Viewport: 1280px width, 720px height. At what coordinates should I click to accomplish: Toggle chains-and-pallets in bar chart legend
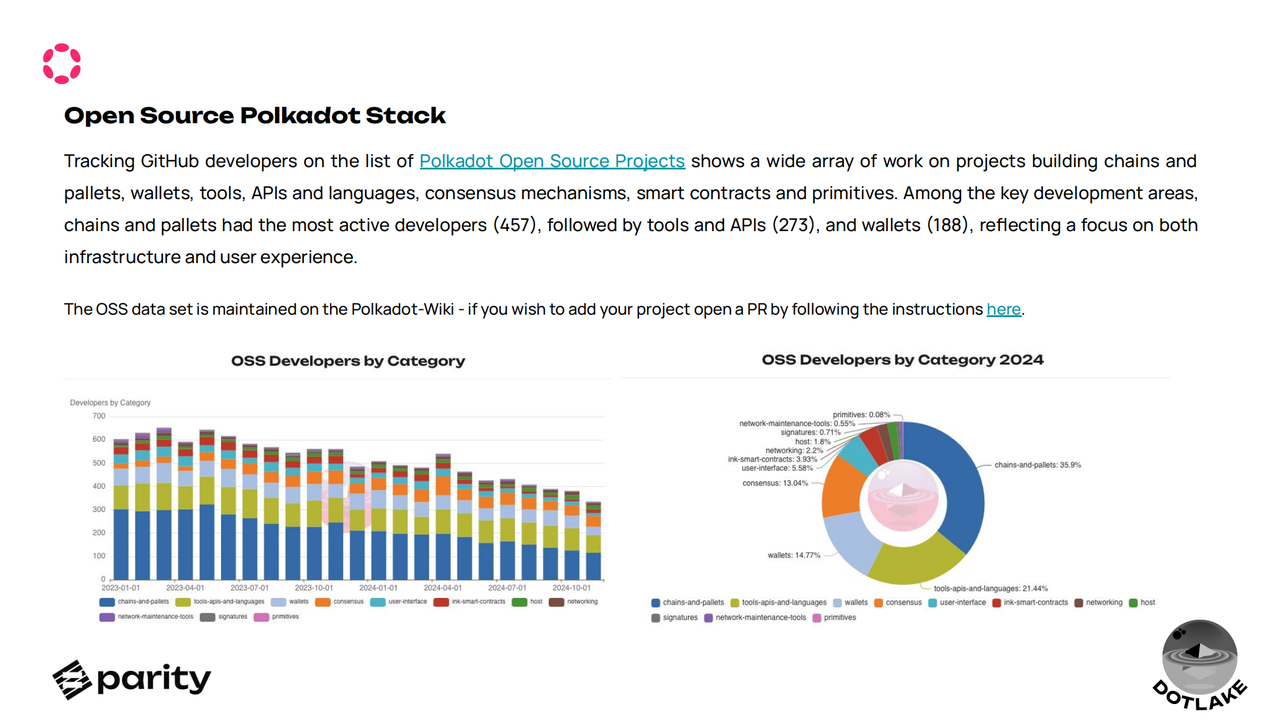133,602
